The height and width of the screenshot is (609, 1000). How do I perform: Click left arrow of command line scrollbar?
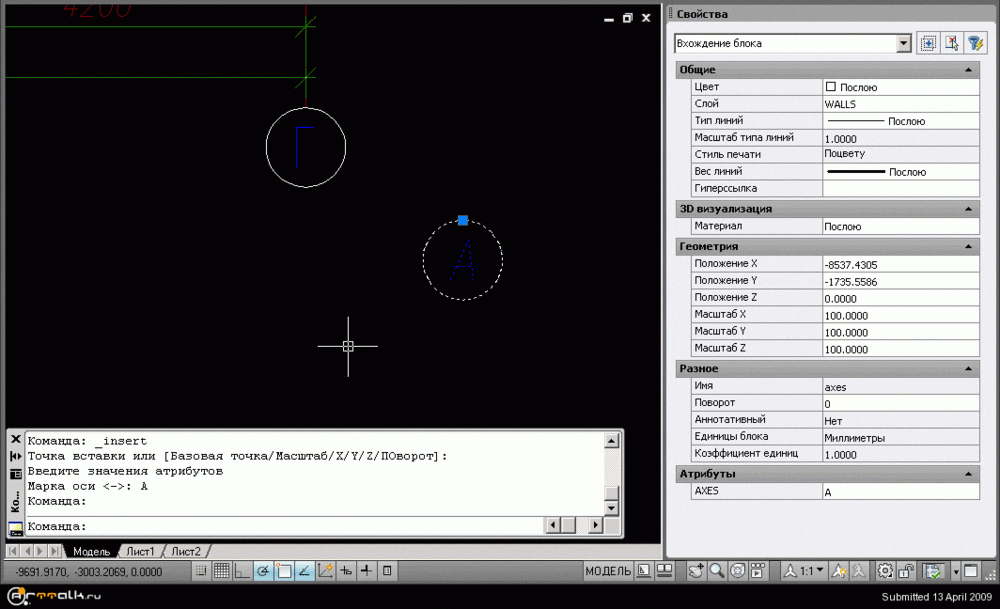tap(552, 525)
